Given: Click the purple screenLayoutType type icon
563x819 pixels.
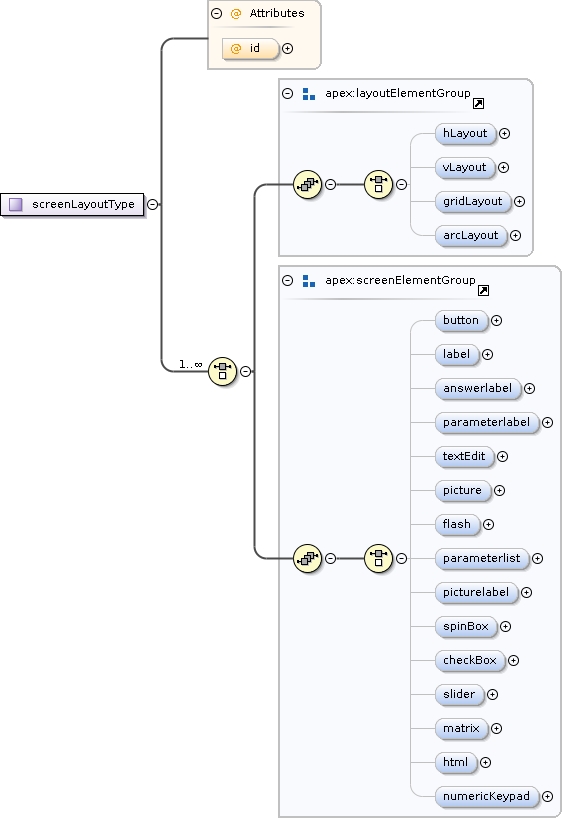Looking at the screenshot, I should [16, 204].
